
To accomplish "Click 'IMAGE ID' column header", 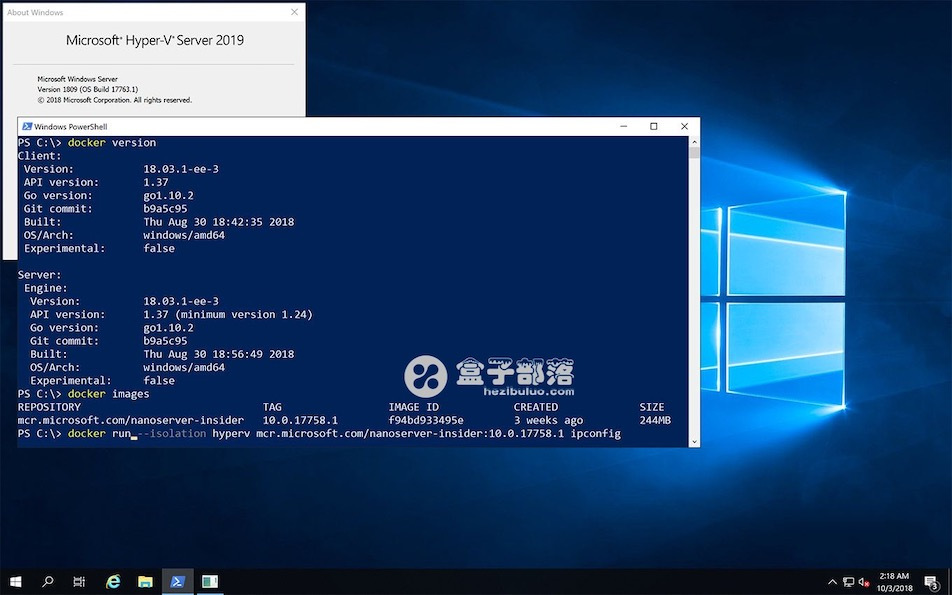I will 413,407.
